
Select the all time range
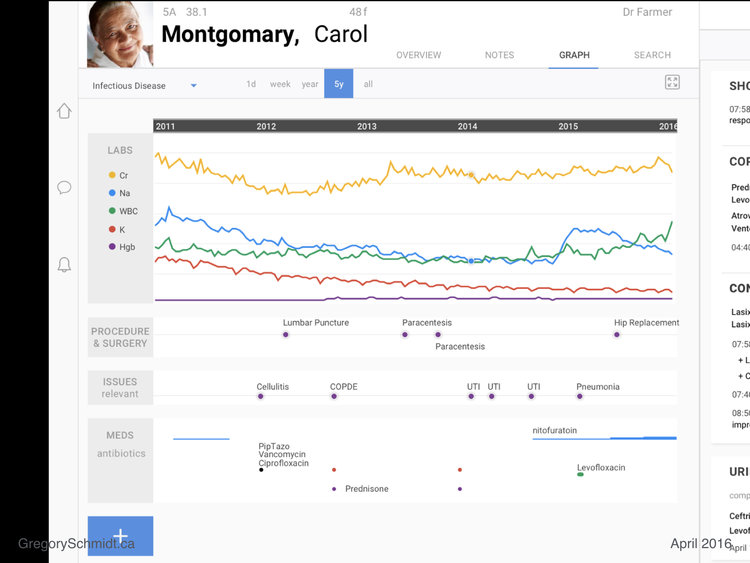point(368,84)
